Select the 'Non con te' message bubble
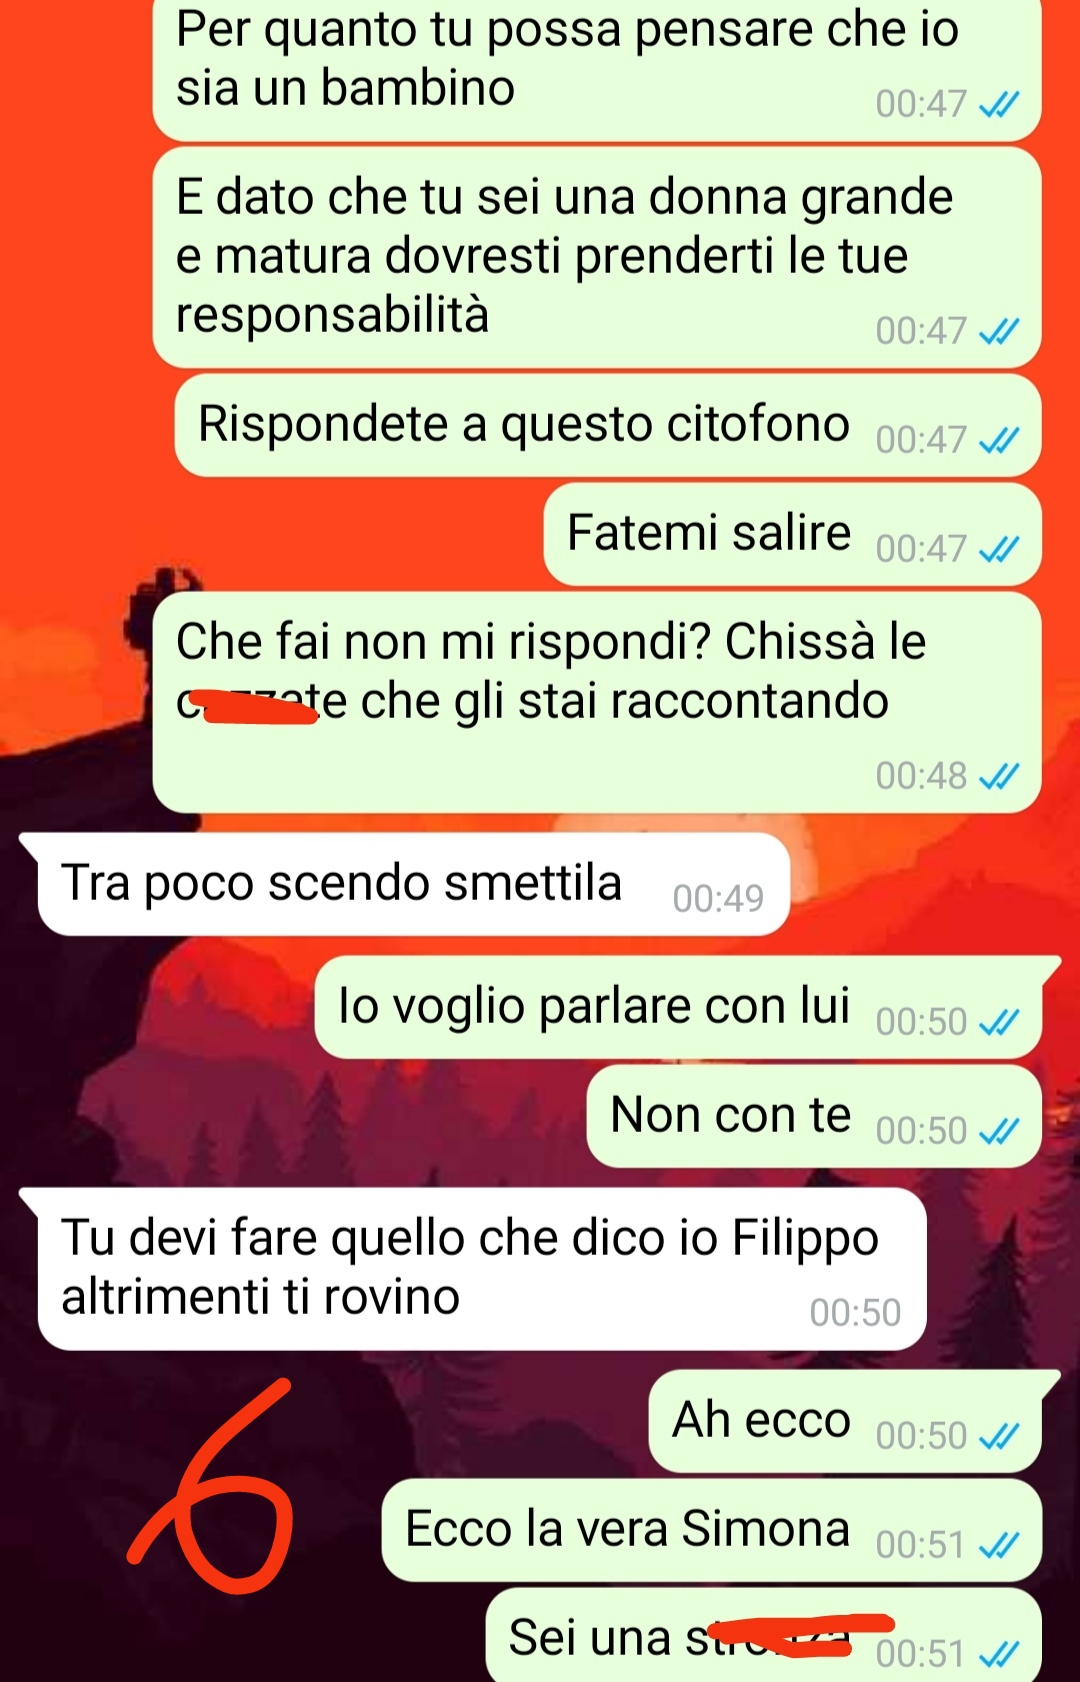The height and width of the screenshot is (1682, 1080). (x=814, y=1116)
